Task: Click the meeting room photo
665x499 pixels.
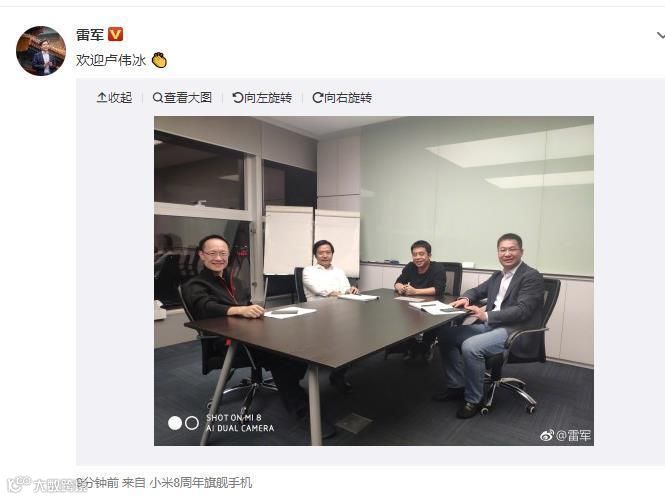Action: tap(374, 281)
